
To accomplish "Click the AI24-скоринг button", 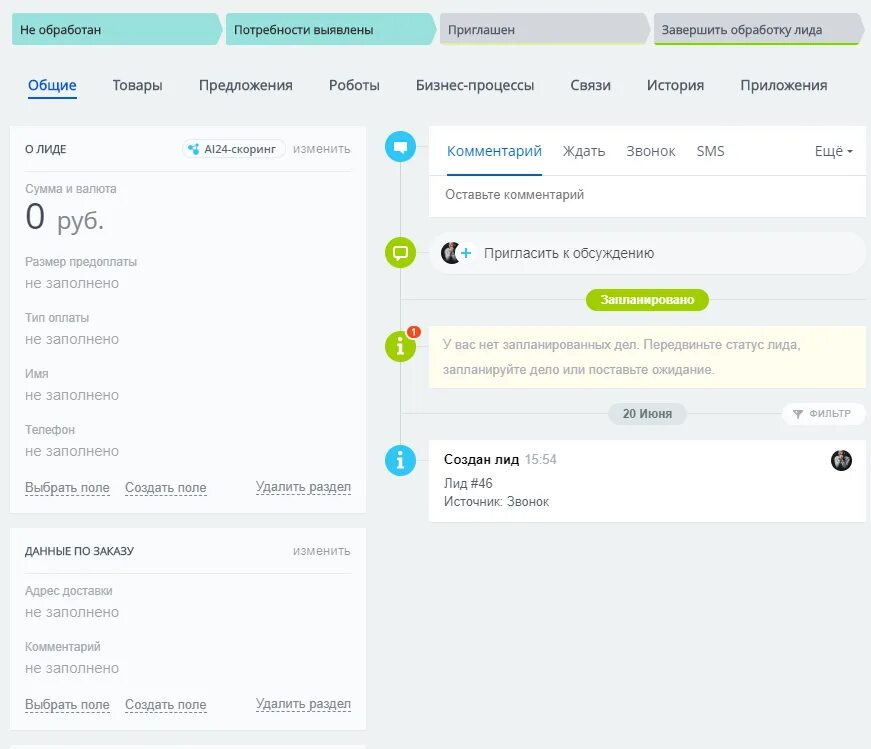I will tap(233, 149).
